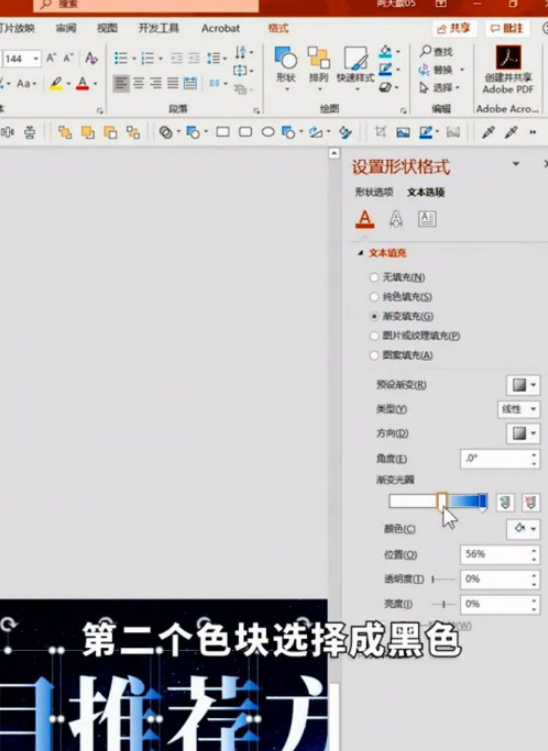Click the oval shape in quick toolbar
The height and width of the screenshot is (751, 548).
click(268, 132)
